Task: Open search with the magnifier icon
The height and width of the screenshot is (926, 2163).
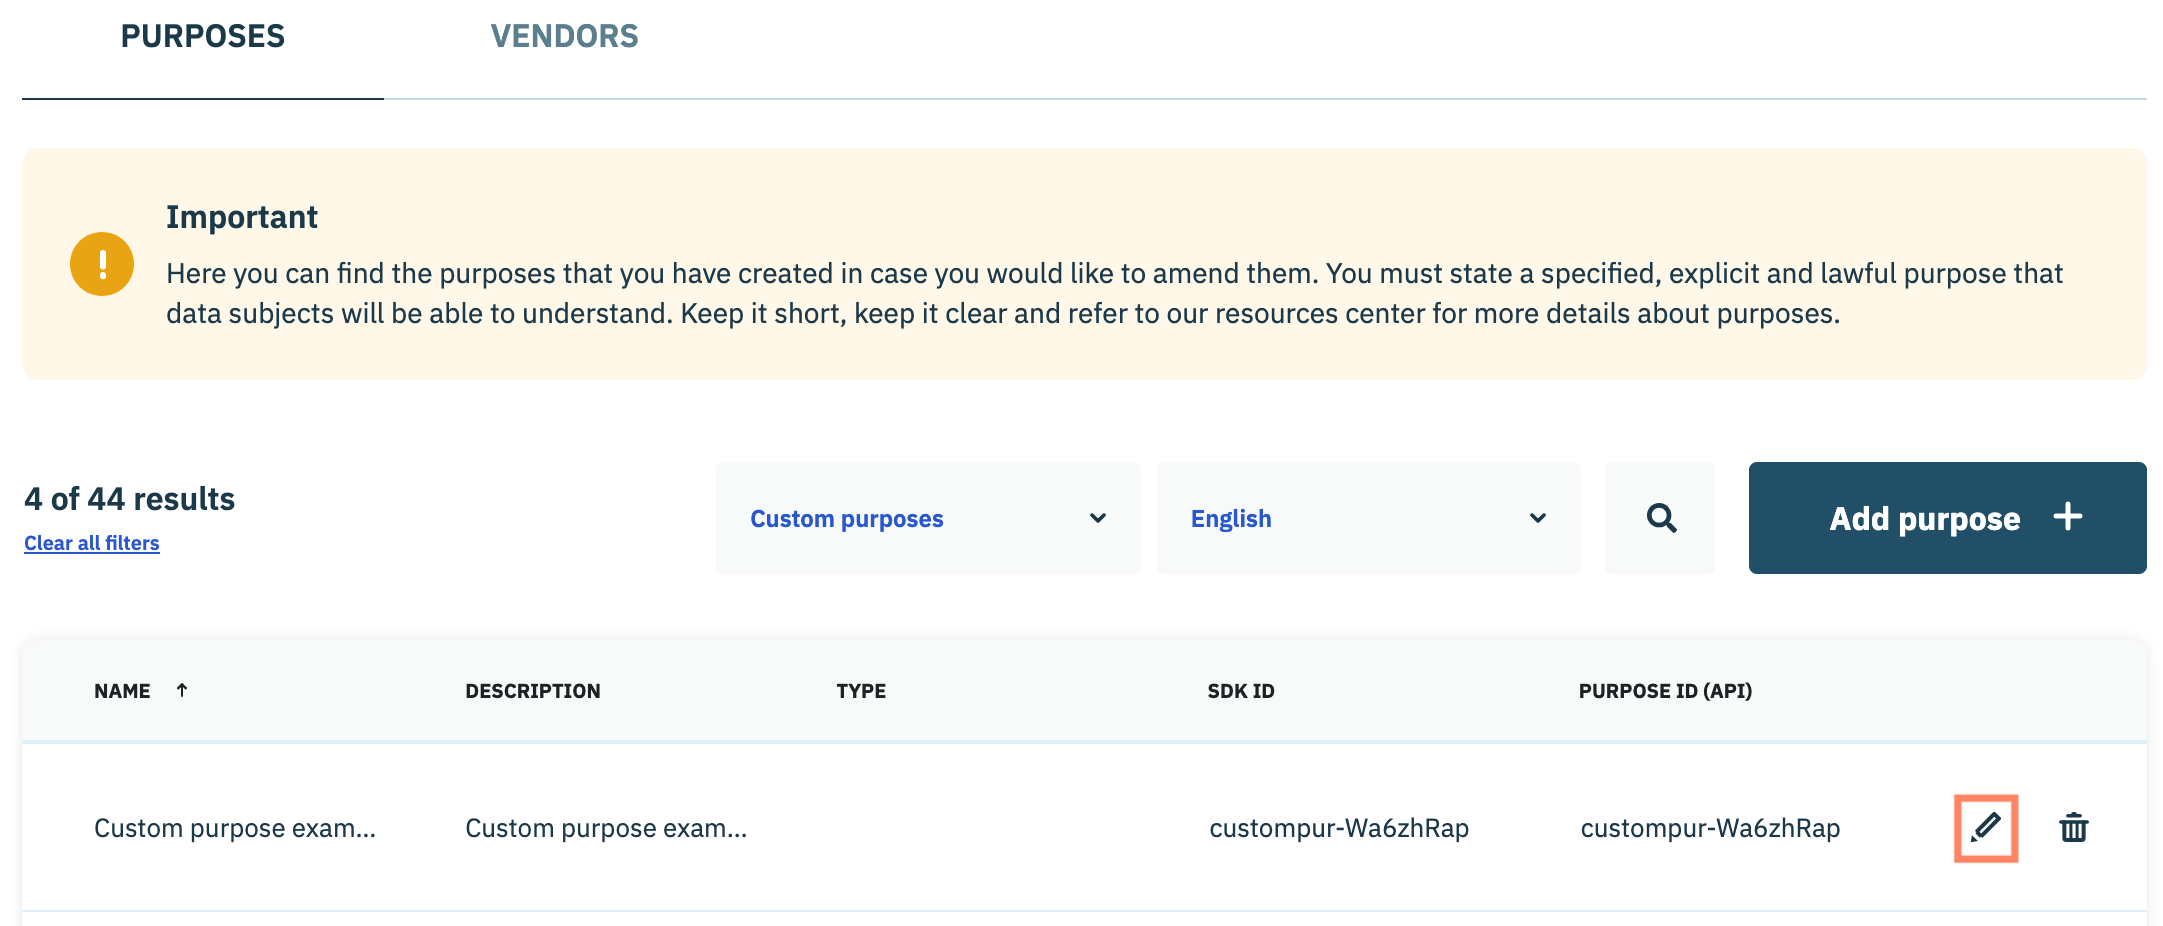Action: pyautogui.click(x=1660, y=518)
